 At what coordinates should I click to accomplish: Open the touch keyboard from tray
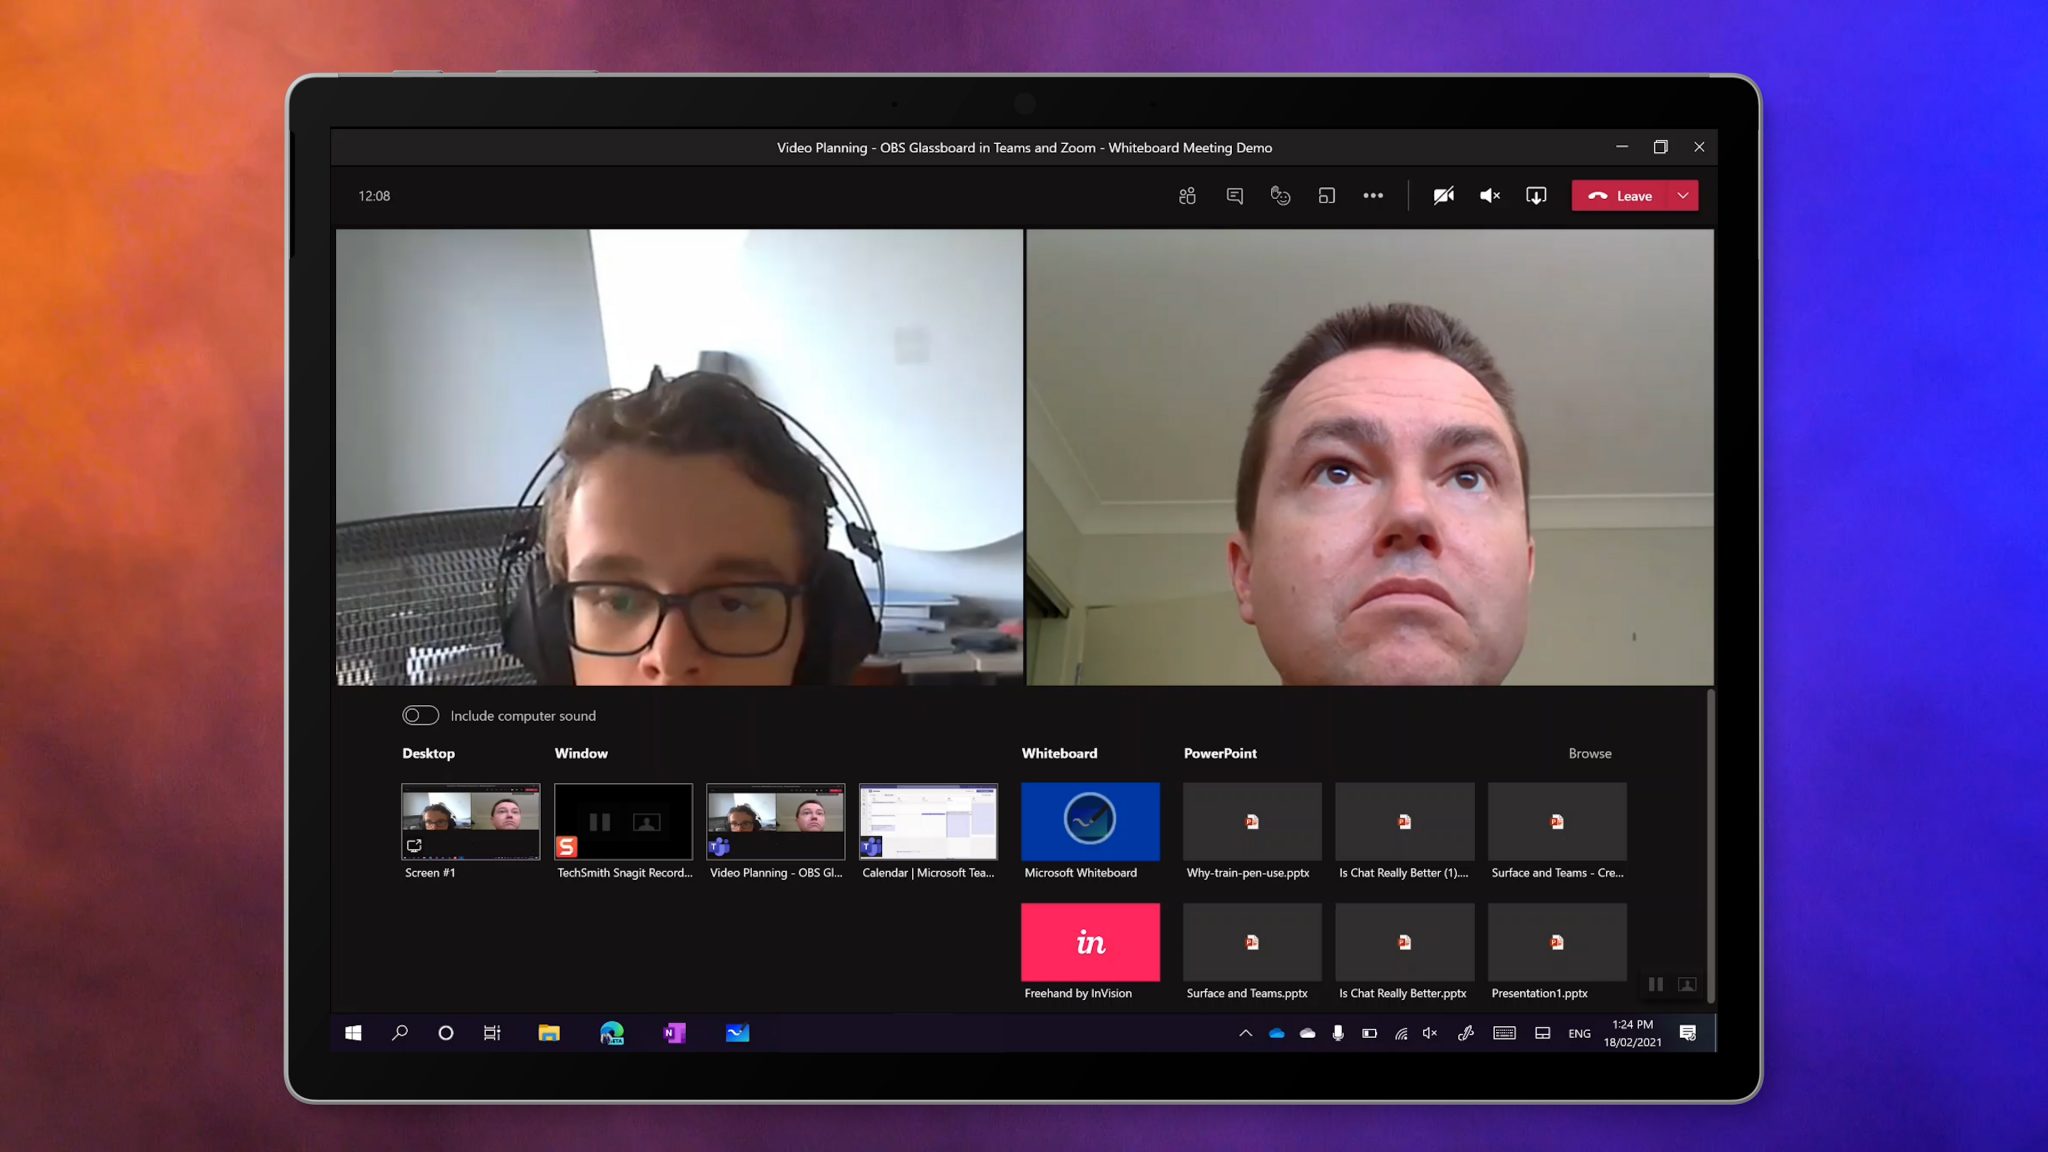[1504, 1033]
